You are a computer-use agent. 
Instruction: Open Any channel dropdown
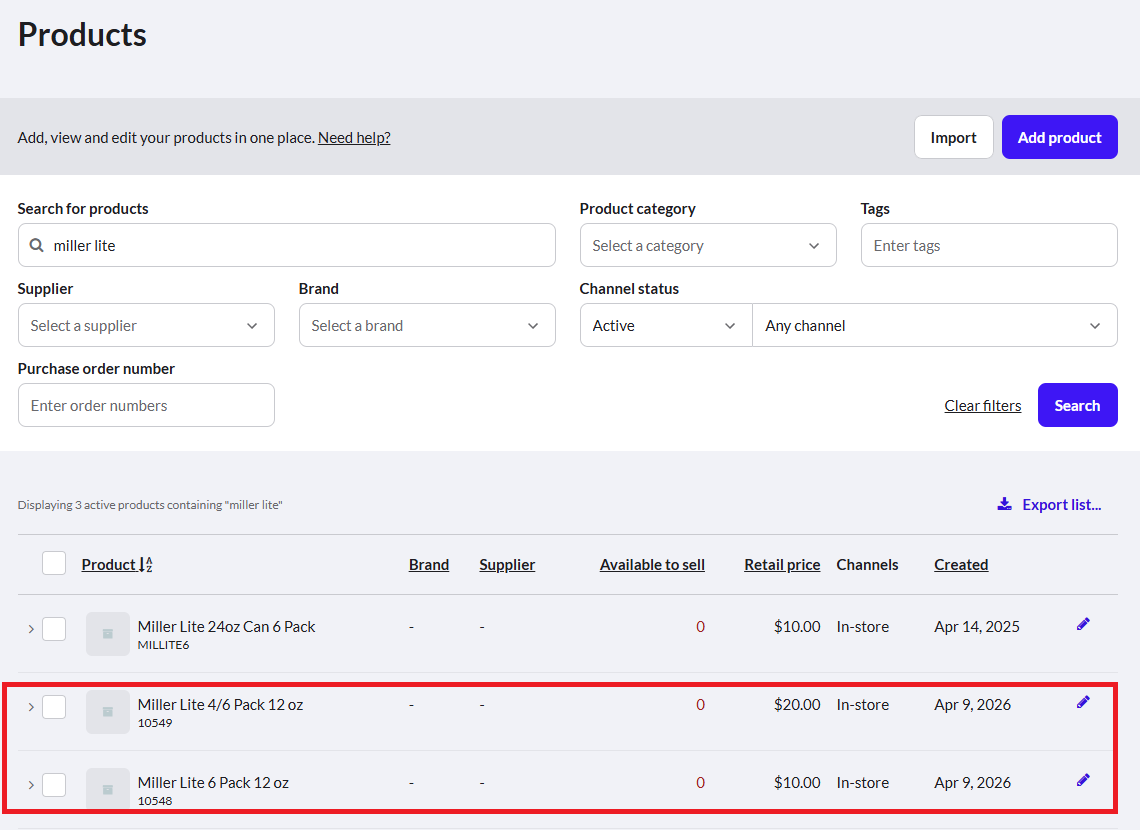pos(934,326)
